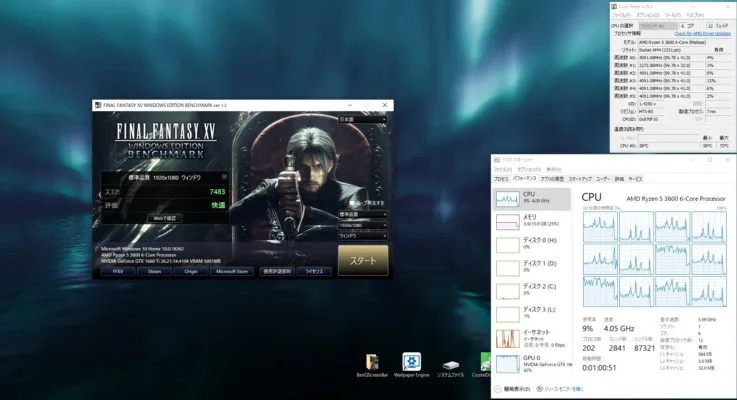The width and height of the screenshot is (737, 400).
Task: Switch to the アプリの履歴 tab
Action: 552,179
